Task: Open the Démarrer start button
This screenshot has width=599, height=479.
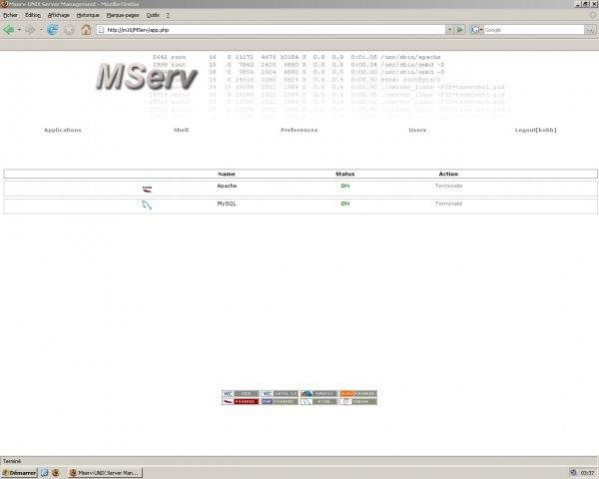Action: (x=19, y=473)
